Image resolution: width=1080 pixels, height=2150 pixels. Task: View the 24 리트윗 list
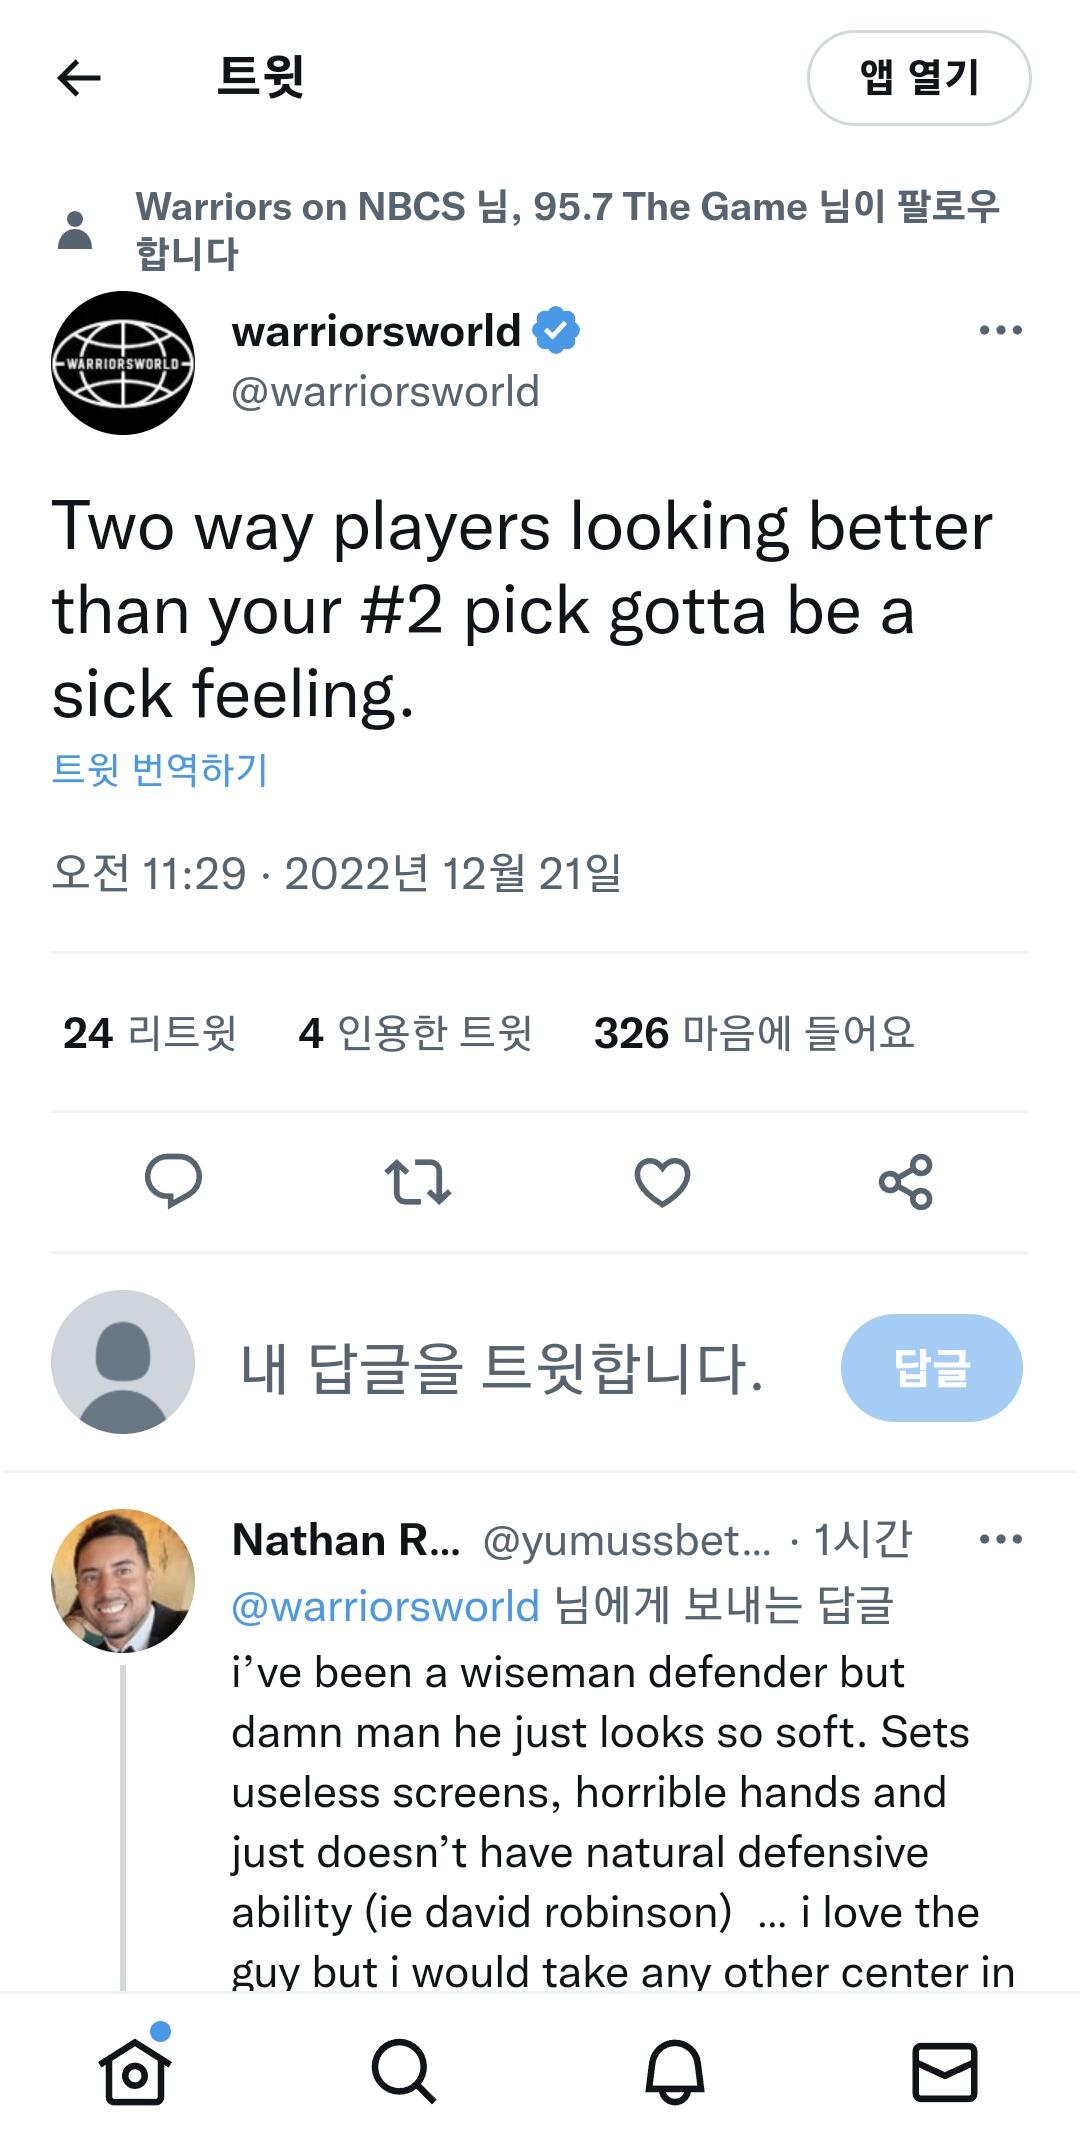click(150, 1033)
